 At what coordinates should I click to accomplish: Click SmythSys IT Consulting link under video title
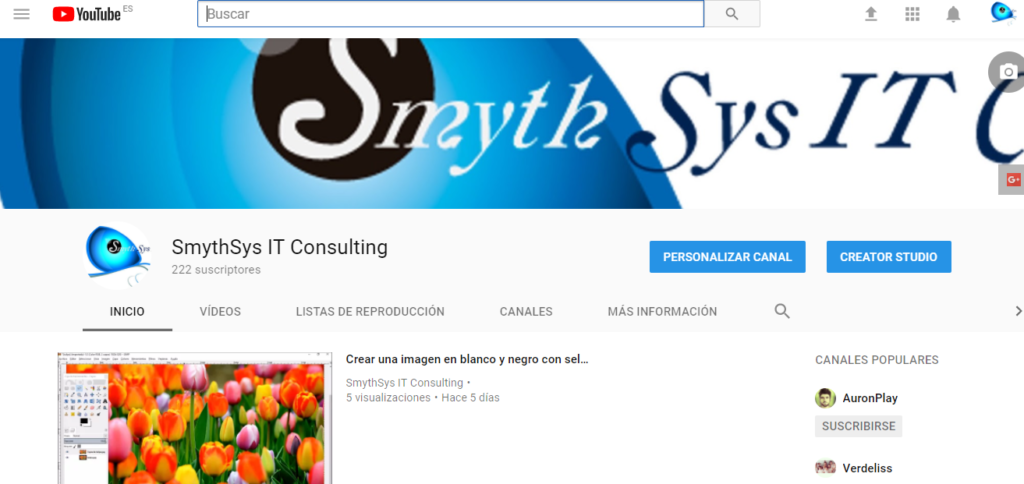404,383
